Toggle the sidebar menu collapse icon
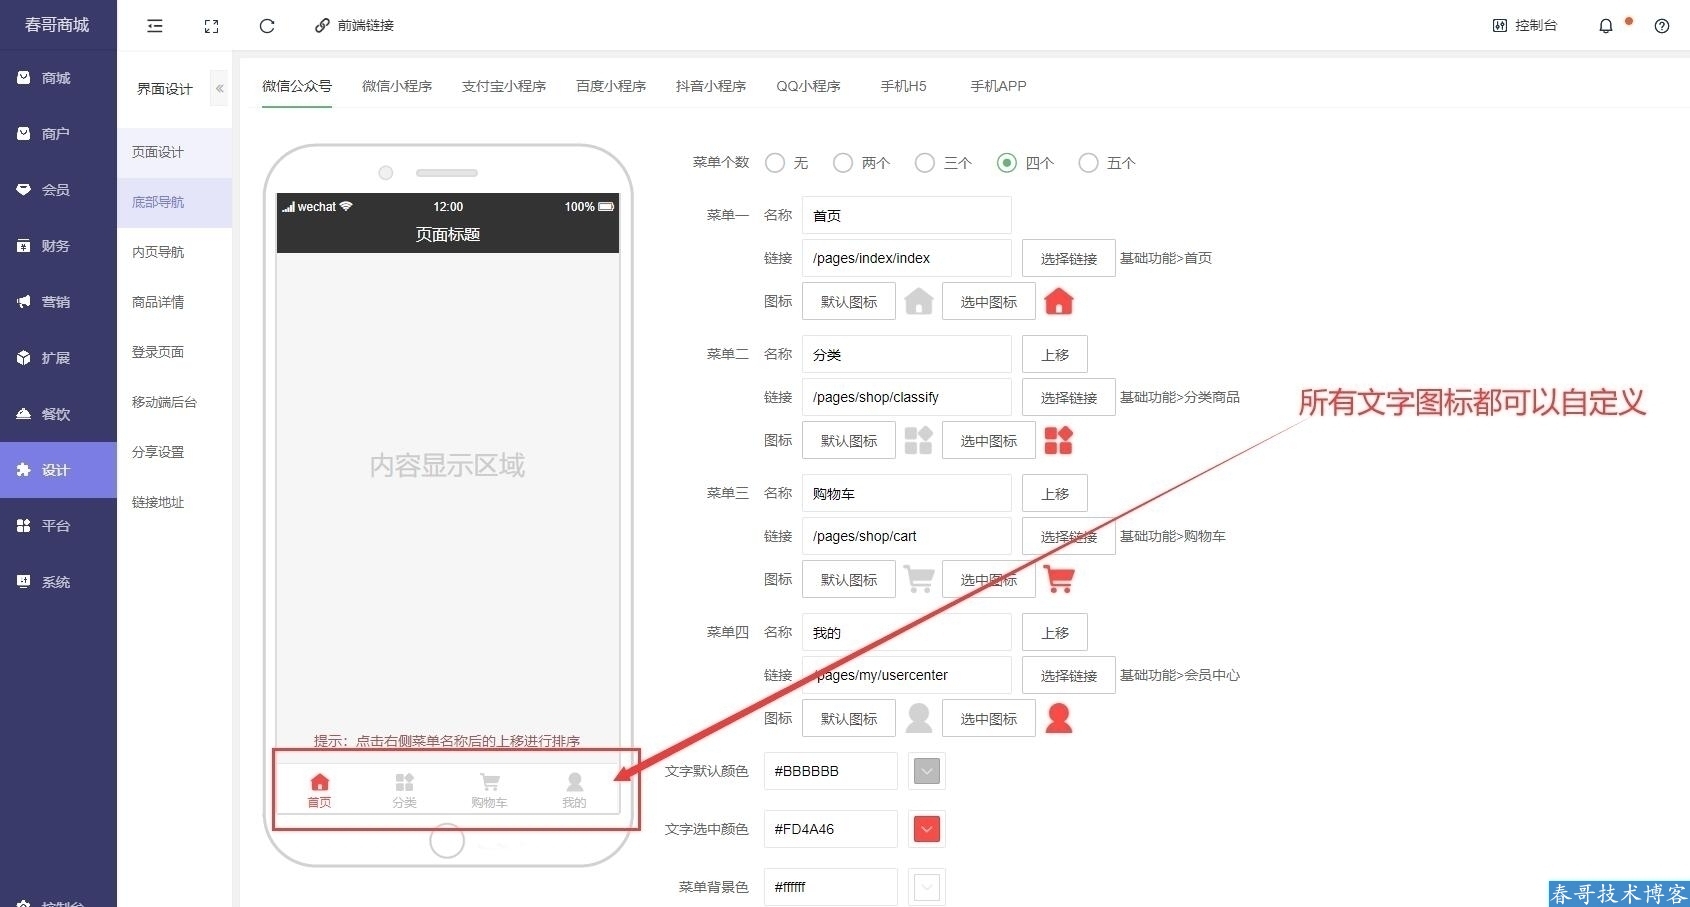The width and height of the screenshot is (1690, 907). pyautogui.click(x=155, y=26)
